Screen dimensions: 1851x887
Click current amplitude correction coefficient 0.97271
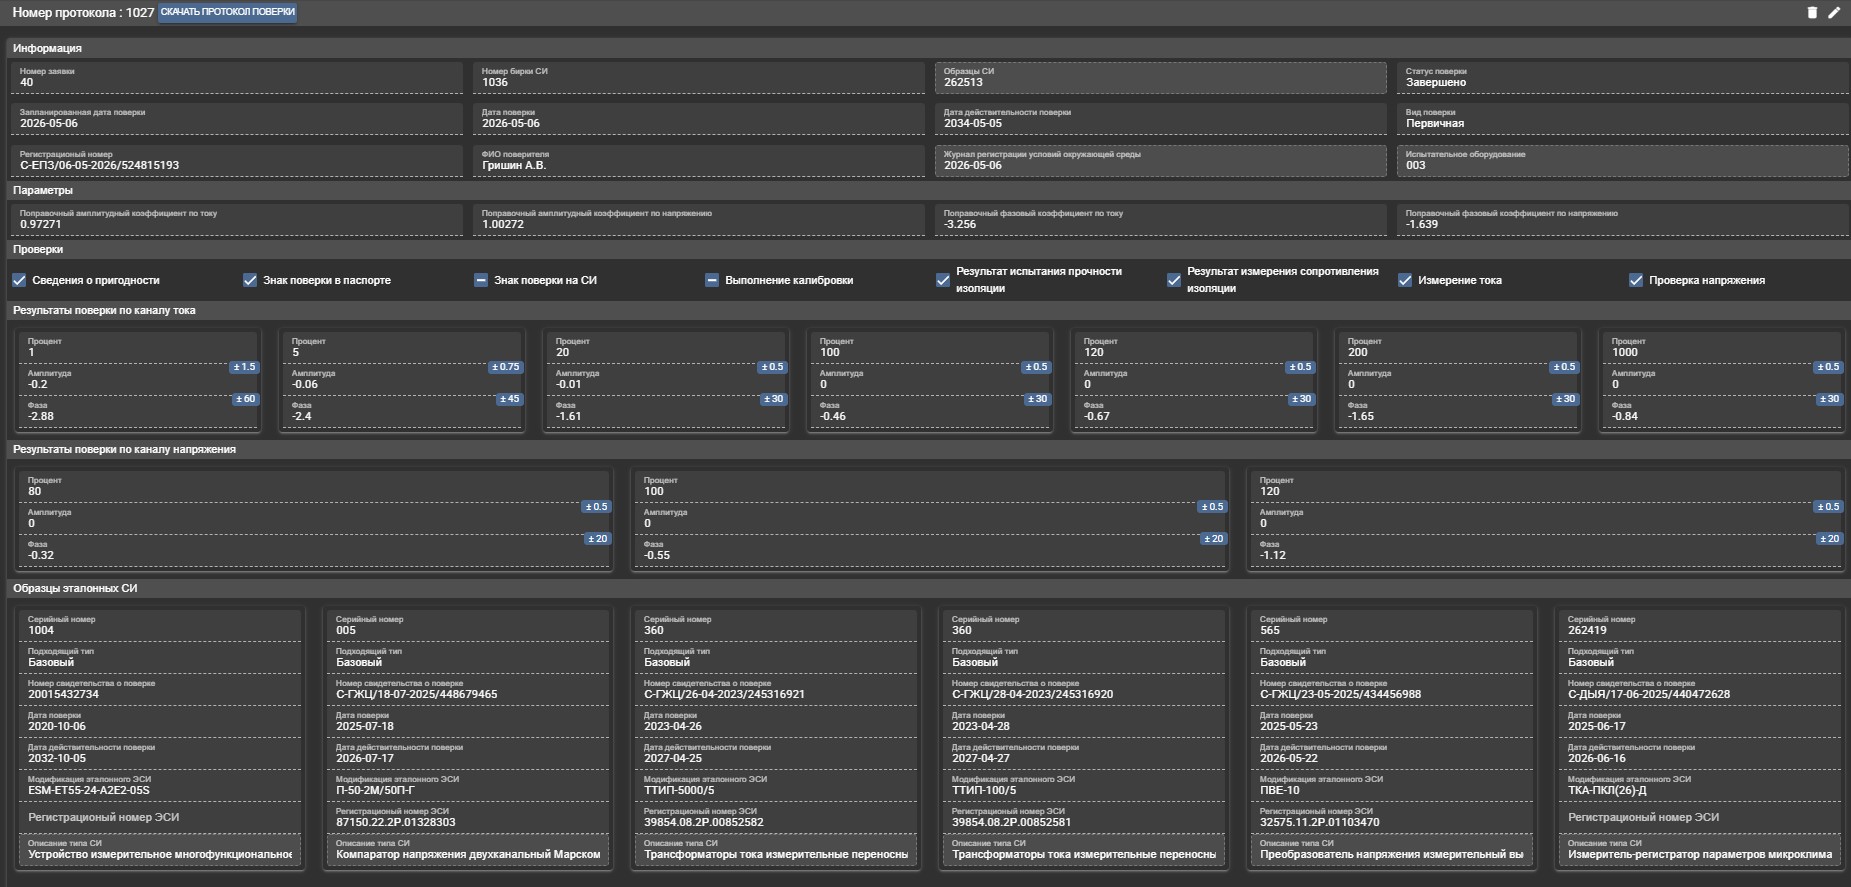[237, 220]
